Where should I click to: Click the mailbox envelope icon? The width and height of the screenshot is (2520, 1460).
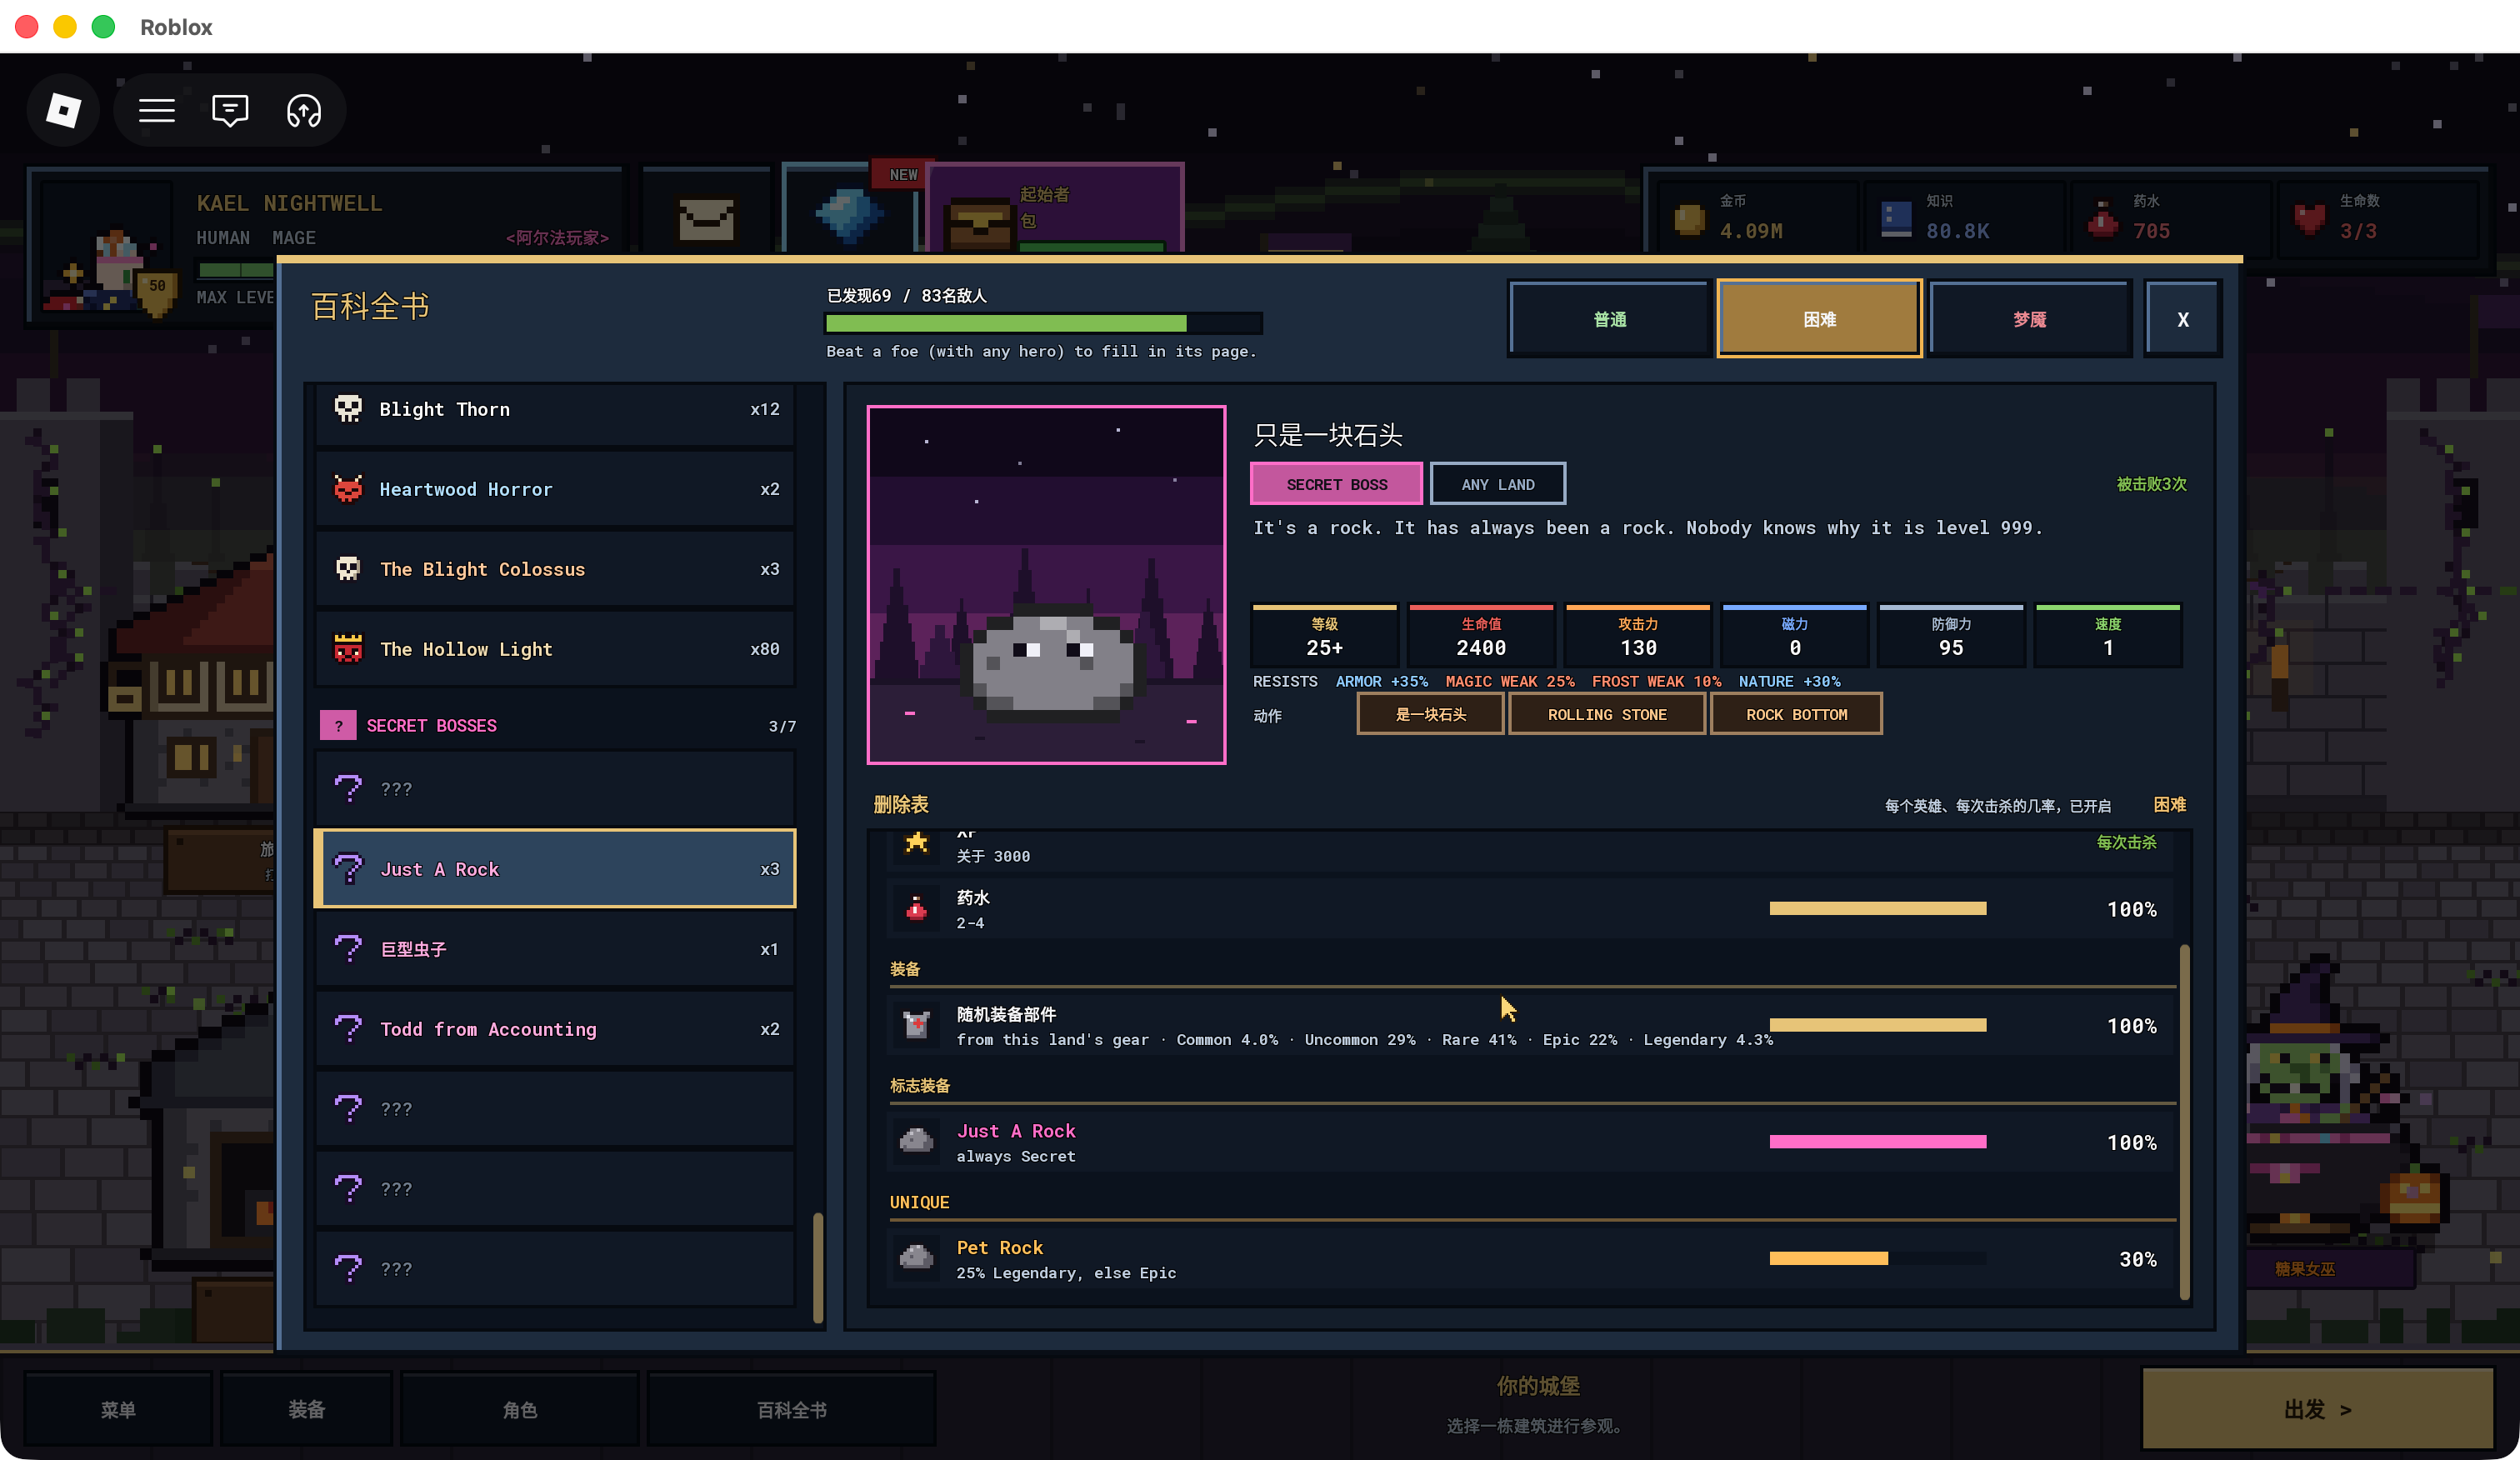707,218
